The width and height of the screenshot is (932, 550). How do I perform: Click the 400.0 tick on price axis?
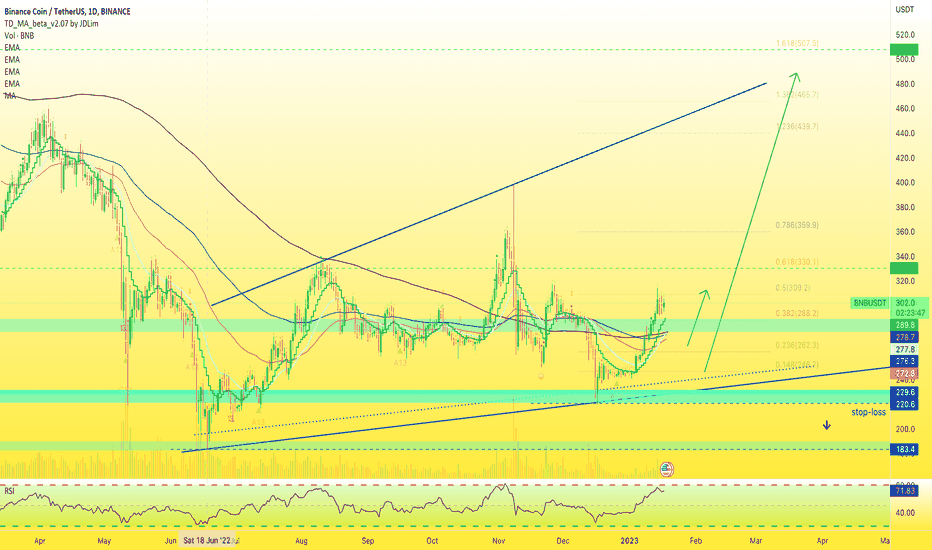[905, 183]
